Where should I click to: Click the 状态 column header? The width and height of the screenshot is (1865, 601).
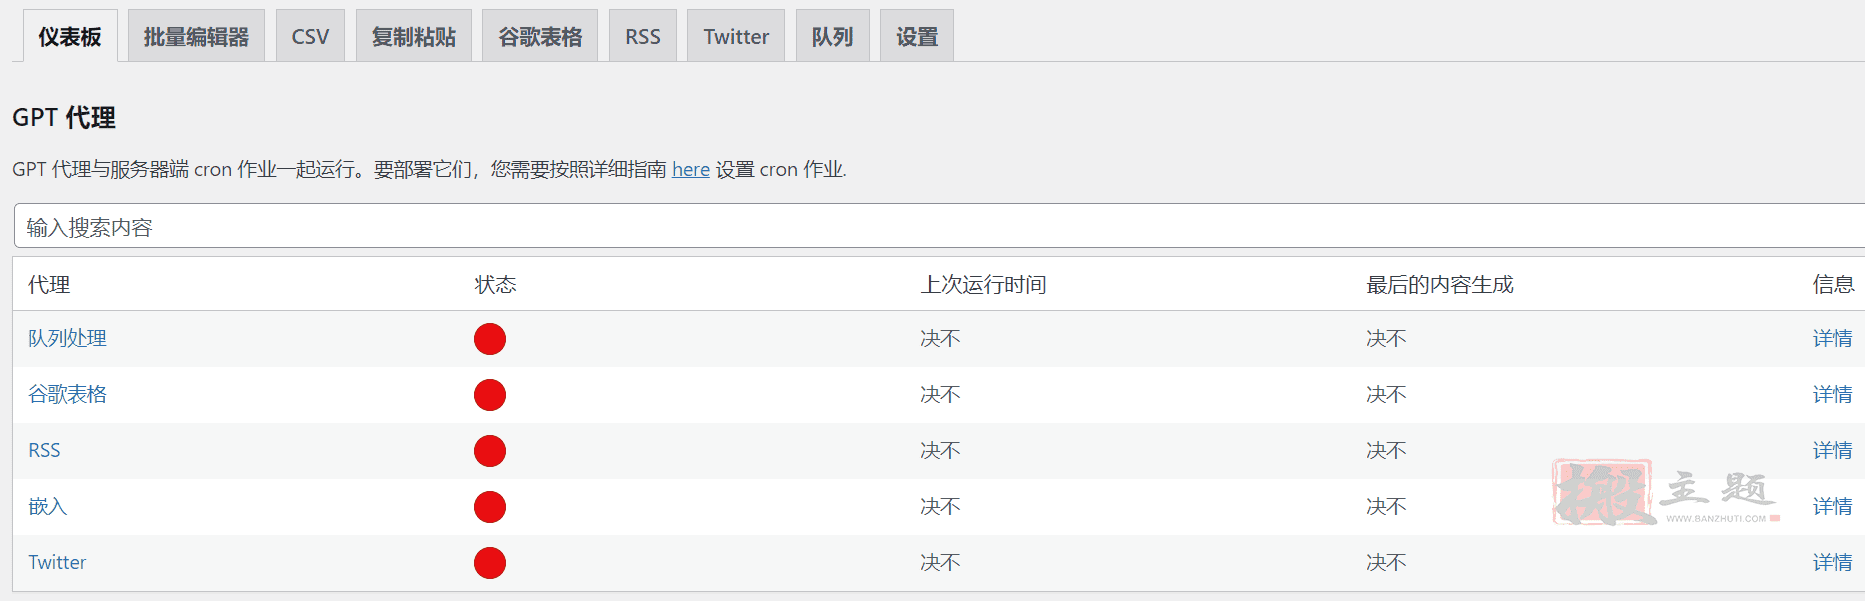click(495, 284)
